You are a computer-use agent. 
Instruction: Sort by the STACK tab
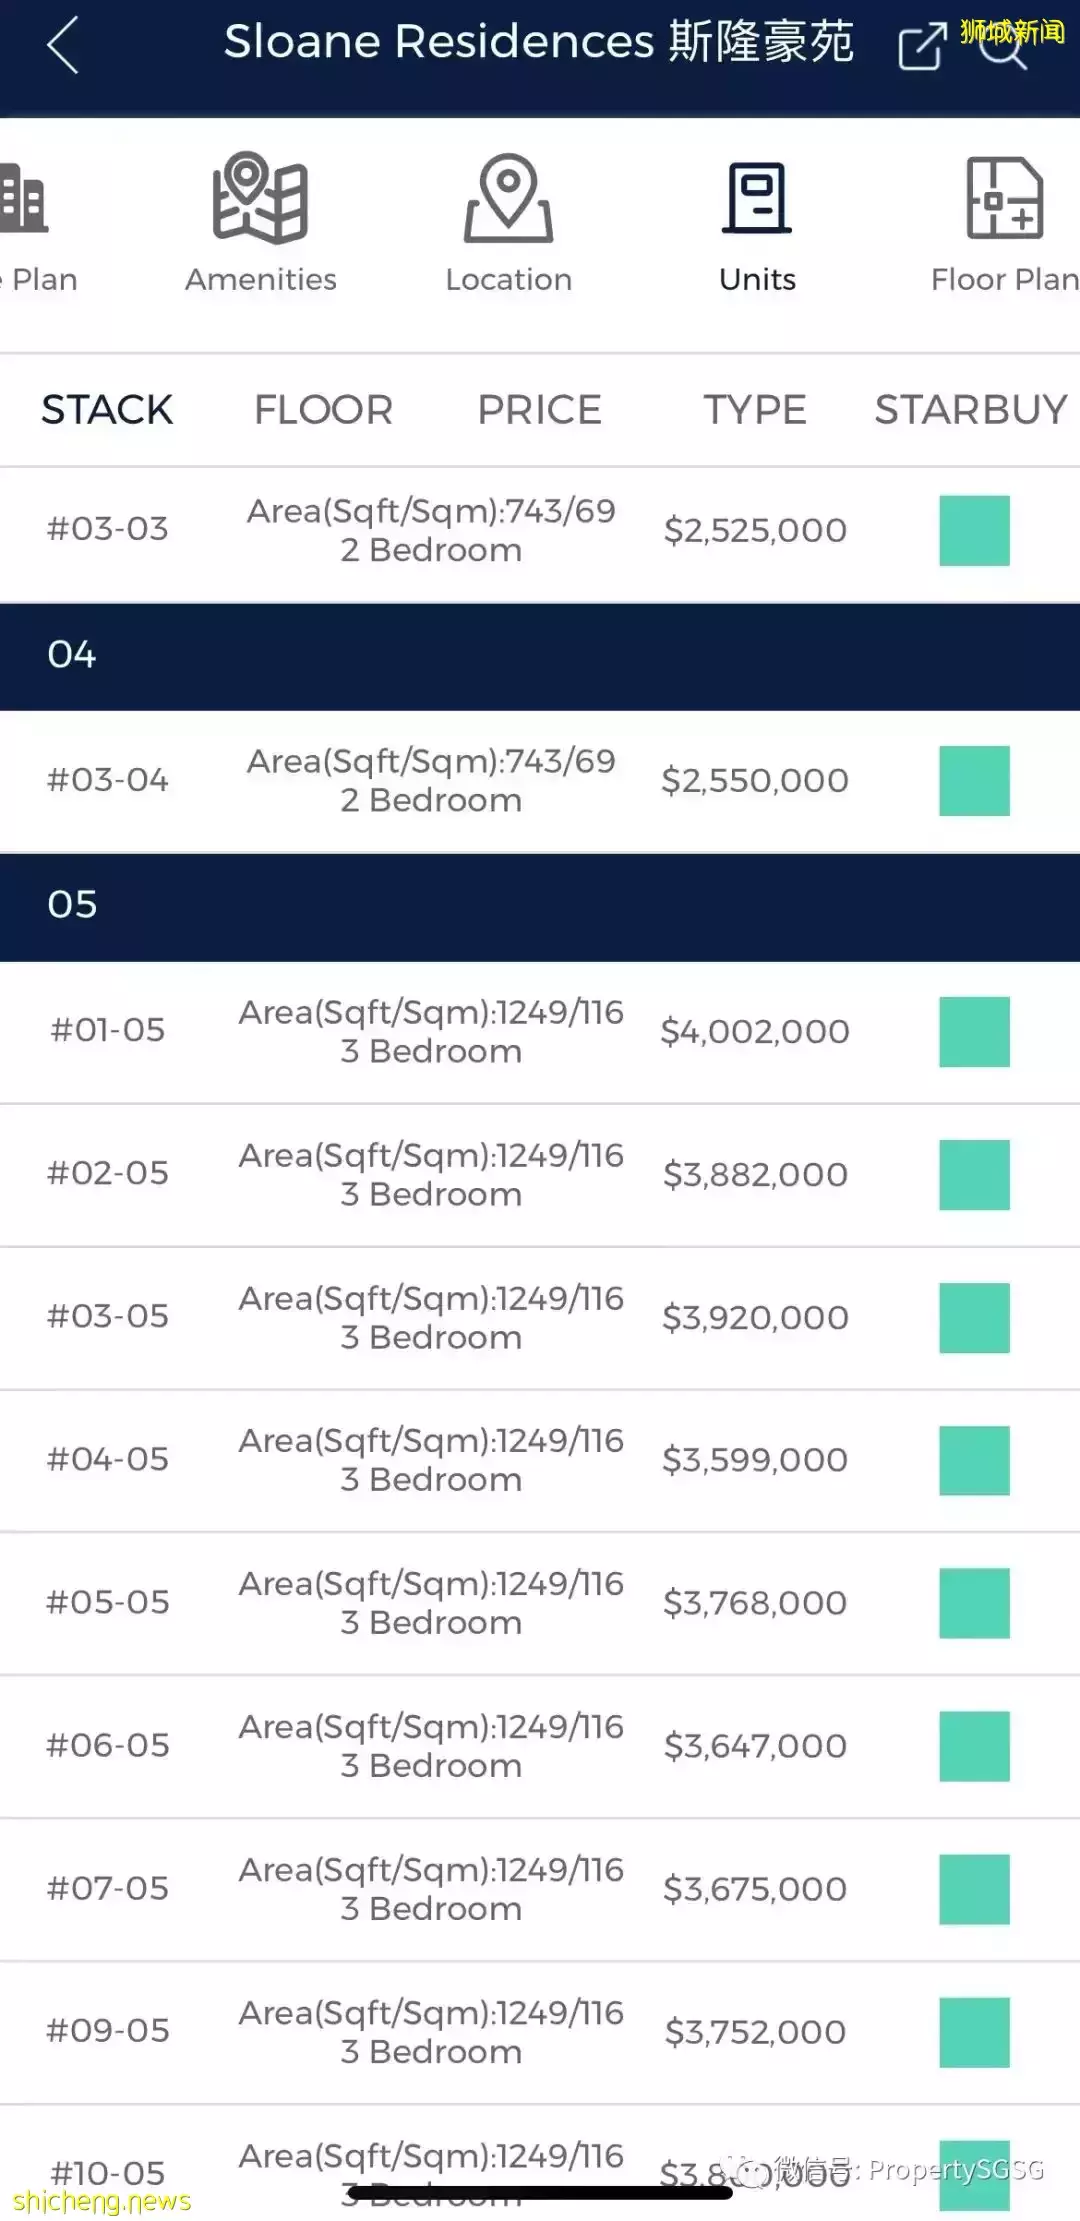coord(107,410)
